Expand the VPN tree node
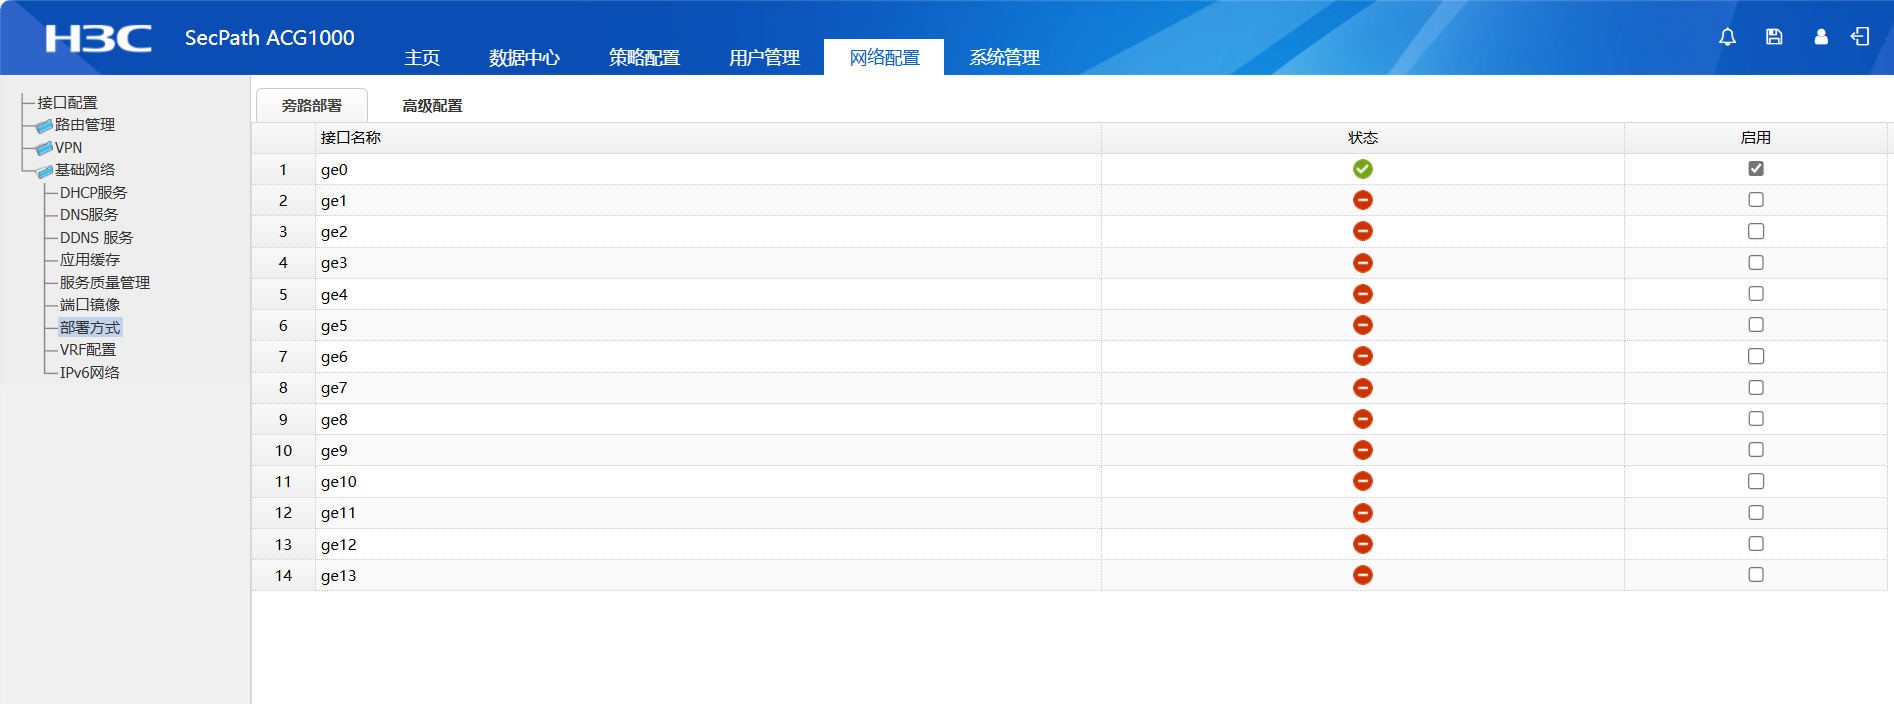The image size is (1894, 704). (44, 149)
